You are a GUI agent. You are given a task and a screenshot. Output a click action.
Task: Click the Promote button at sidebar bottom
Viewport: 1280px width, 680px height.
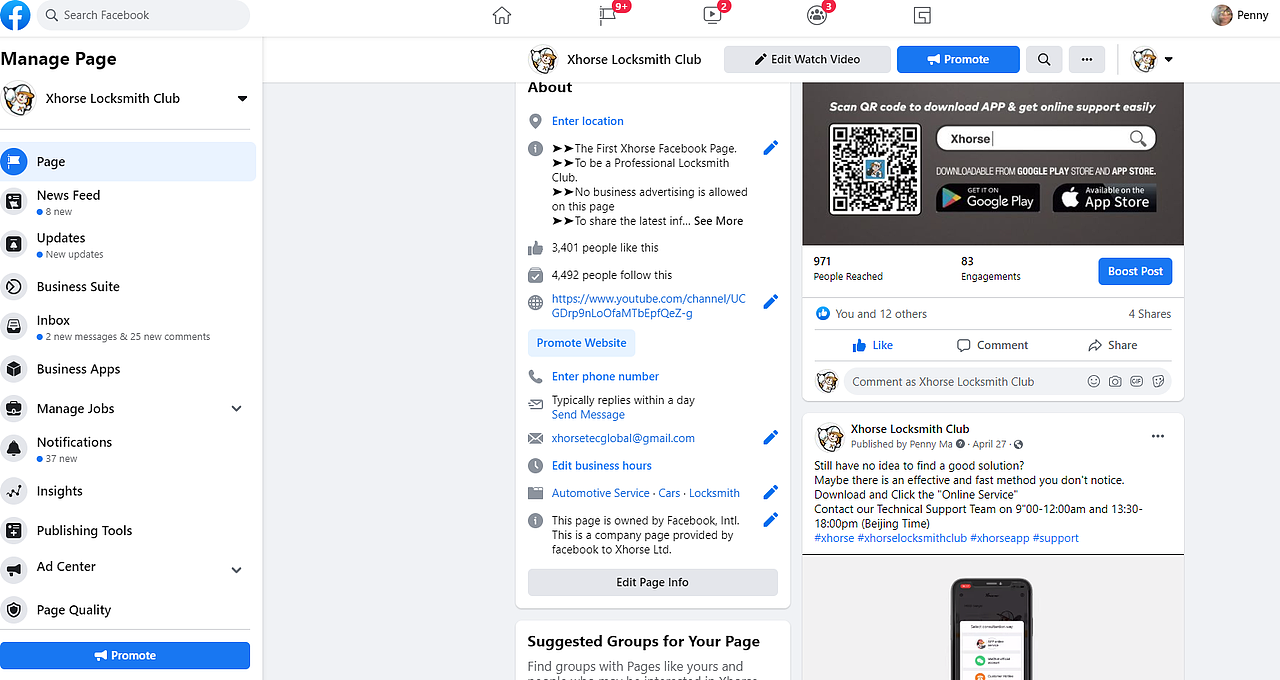click(x=125, y=656)
